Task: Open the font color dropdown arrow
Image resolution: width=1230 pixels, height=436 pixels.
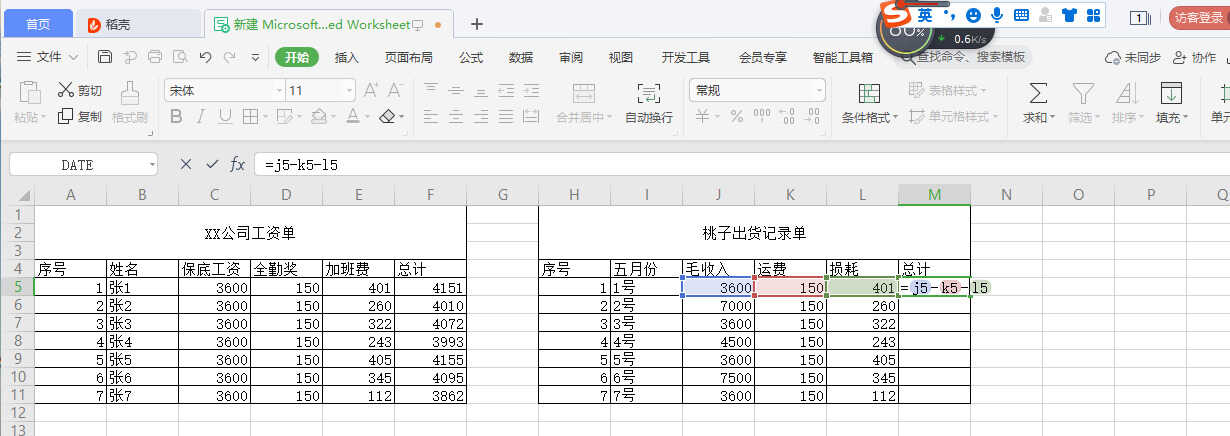Action: tap(367, 116)
